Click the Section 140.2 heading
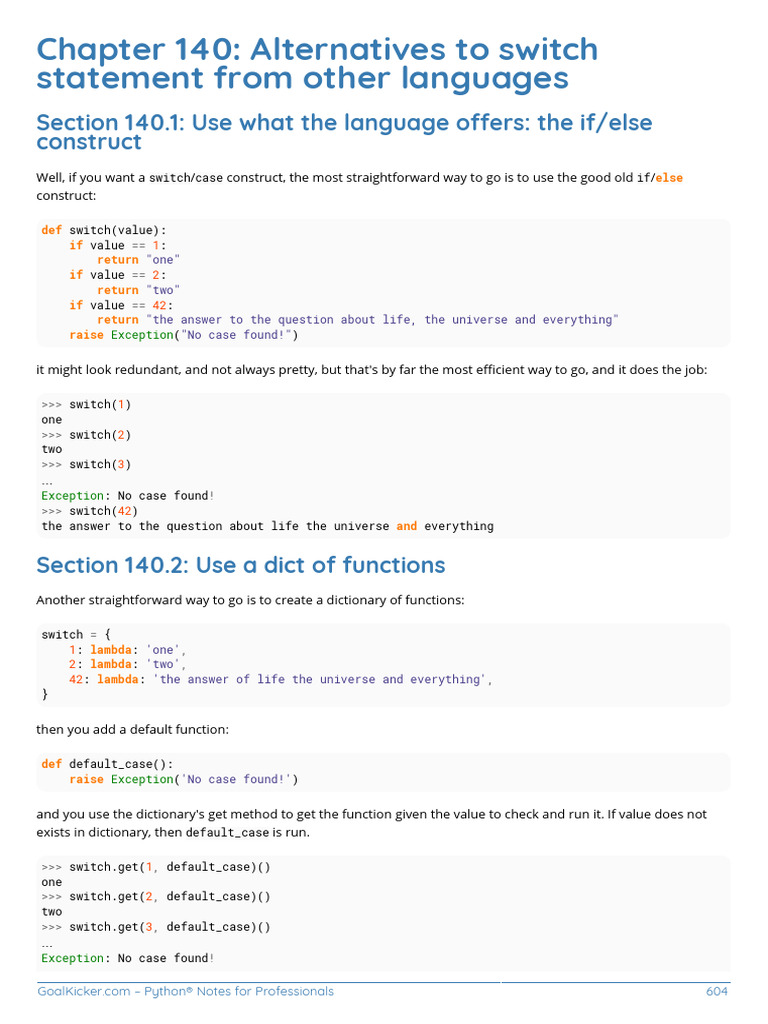Screen dimensions: 768x1024 coord(240,565)
